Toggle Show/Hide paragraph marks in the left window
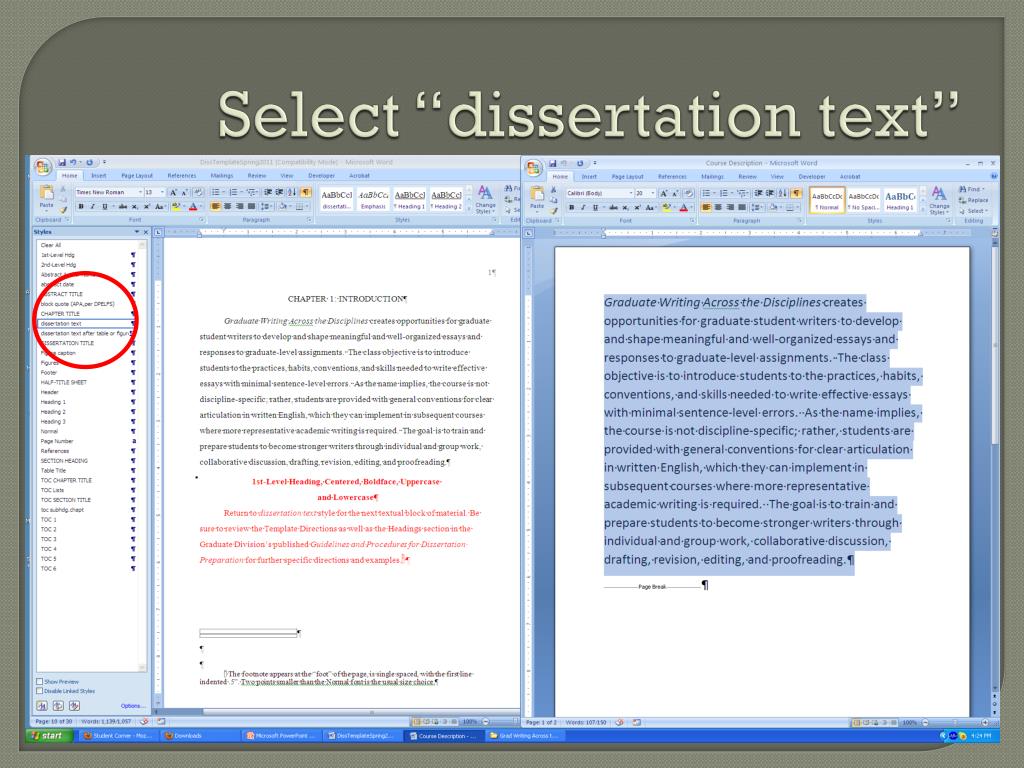The image size is (1024, 768). pos(305,192)
